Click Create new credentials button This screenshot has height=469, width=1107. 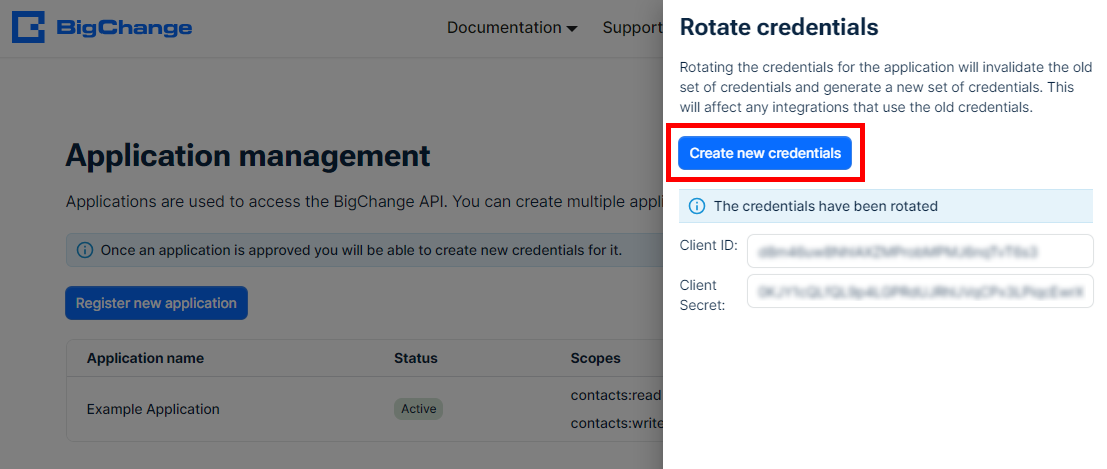point(765,153)
